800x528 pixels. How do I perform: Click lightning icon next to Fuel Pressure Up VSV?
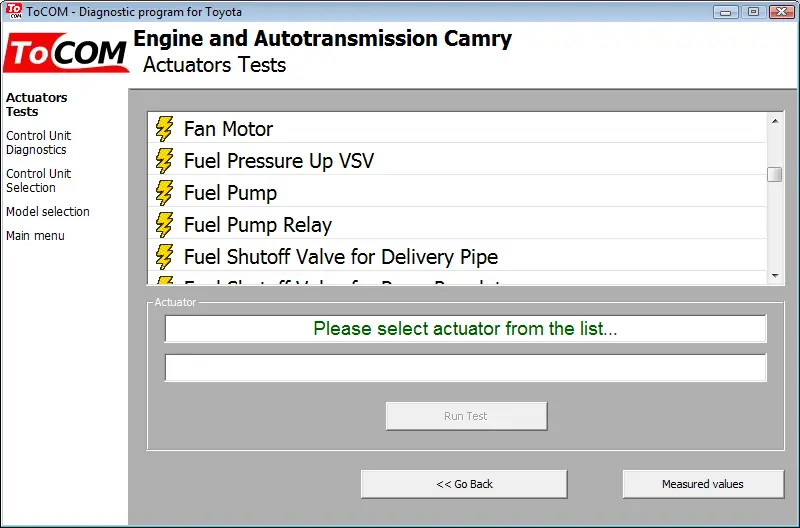pyautogui.click(x=164, y=161)
